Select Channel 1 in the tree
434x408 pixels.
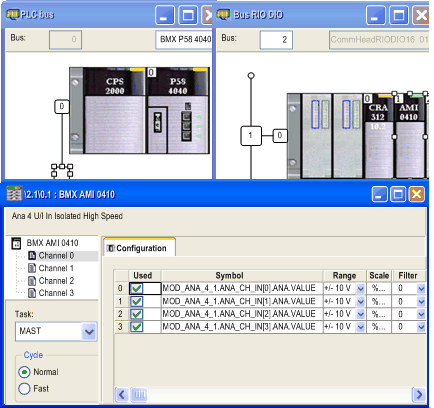tap(56, 268)
